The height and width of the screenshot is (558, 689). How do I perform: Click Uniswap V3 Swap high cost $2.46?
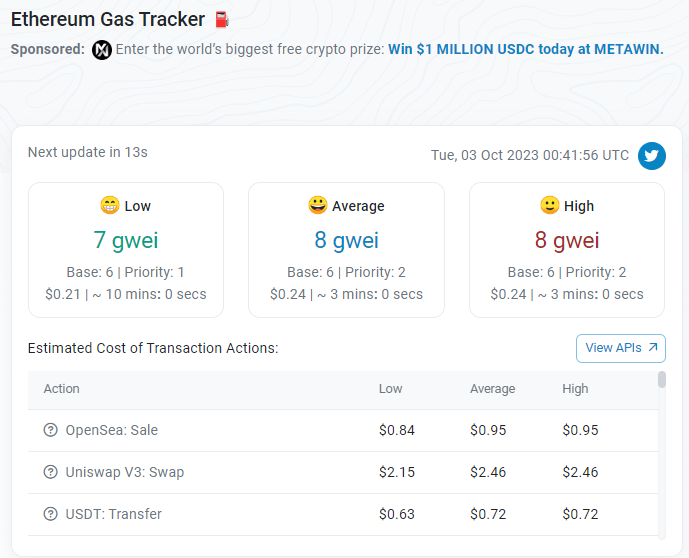(x=580, y=472)
